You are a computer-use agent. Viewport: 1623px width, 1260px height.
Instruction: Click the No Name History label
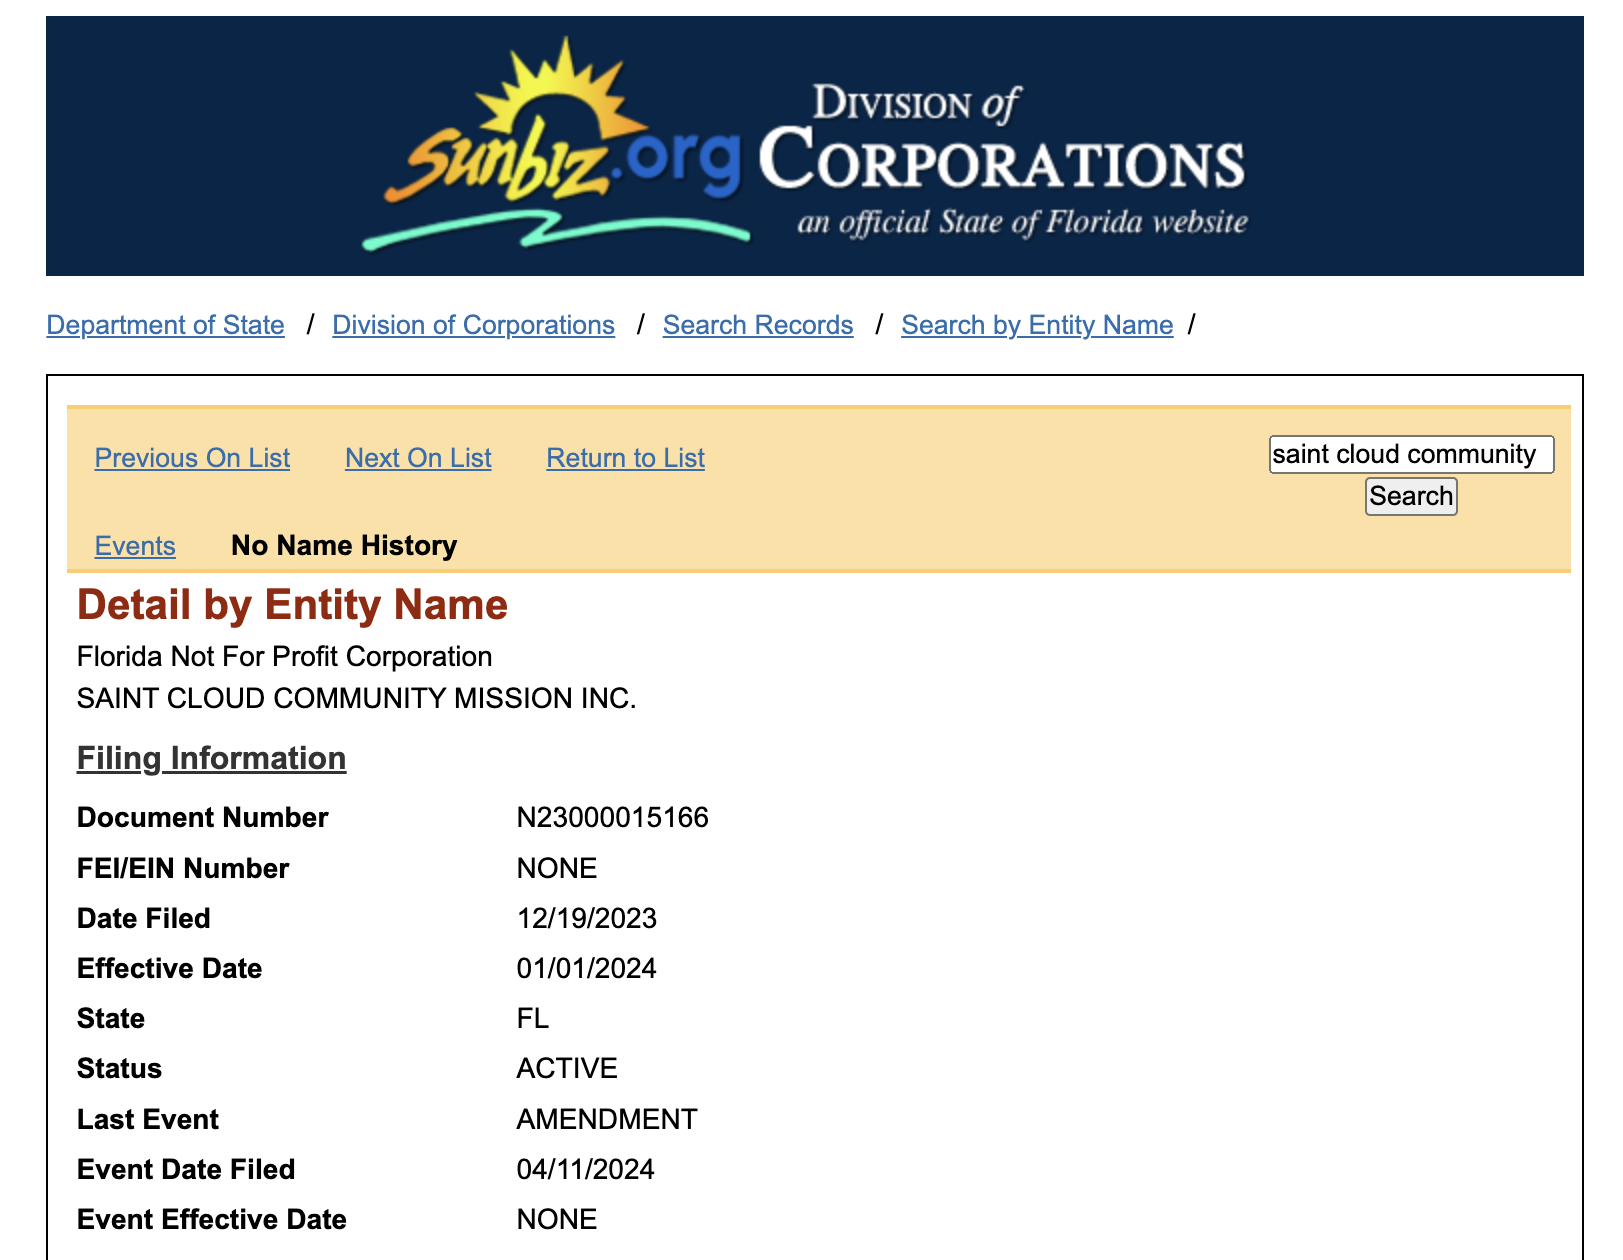pos(344,546)
